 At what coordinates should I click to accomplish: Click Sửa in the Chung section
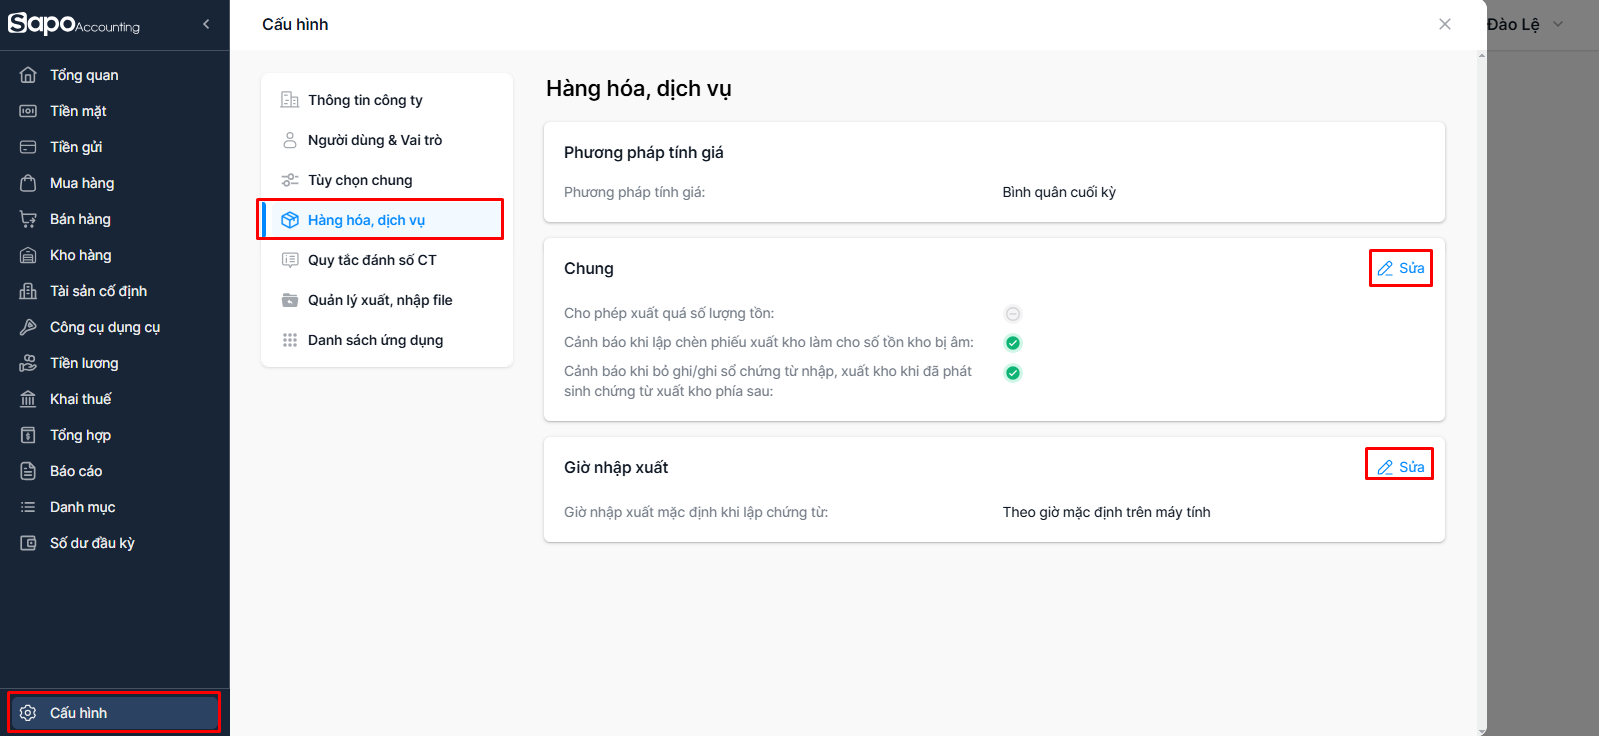[x=1400, y=268]
